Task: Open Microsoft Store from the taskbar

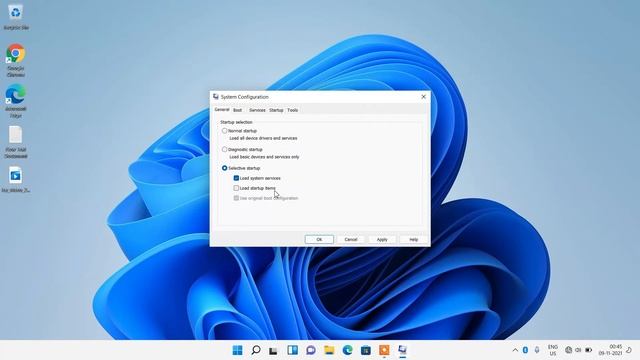Action: [x=366, y=350]
